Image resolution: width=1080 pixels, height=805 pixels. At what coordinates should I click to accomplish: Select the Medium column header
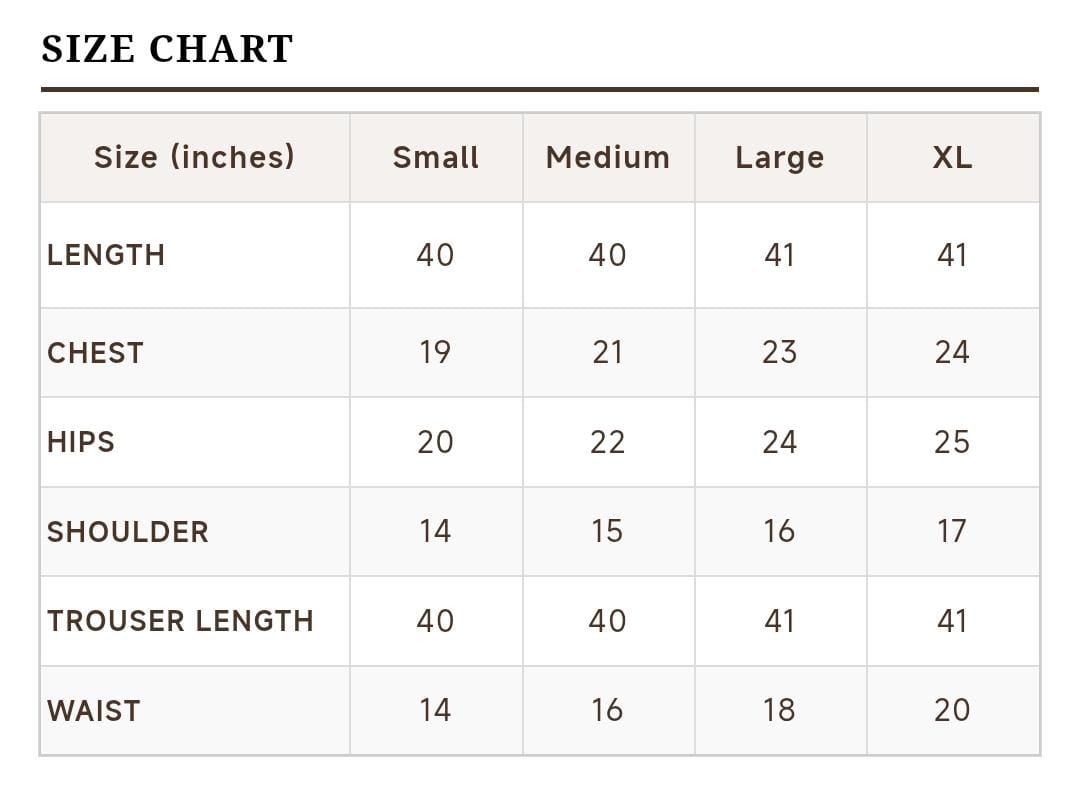608,157
